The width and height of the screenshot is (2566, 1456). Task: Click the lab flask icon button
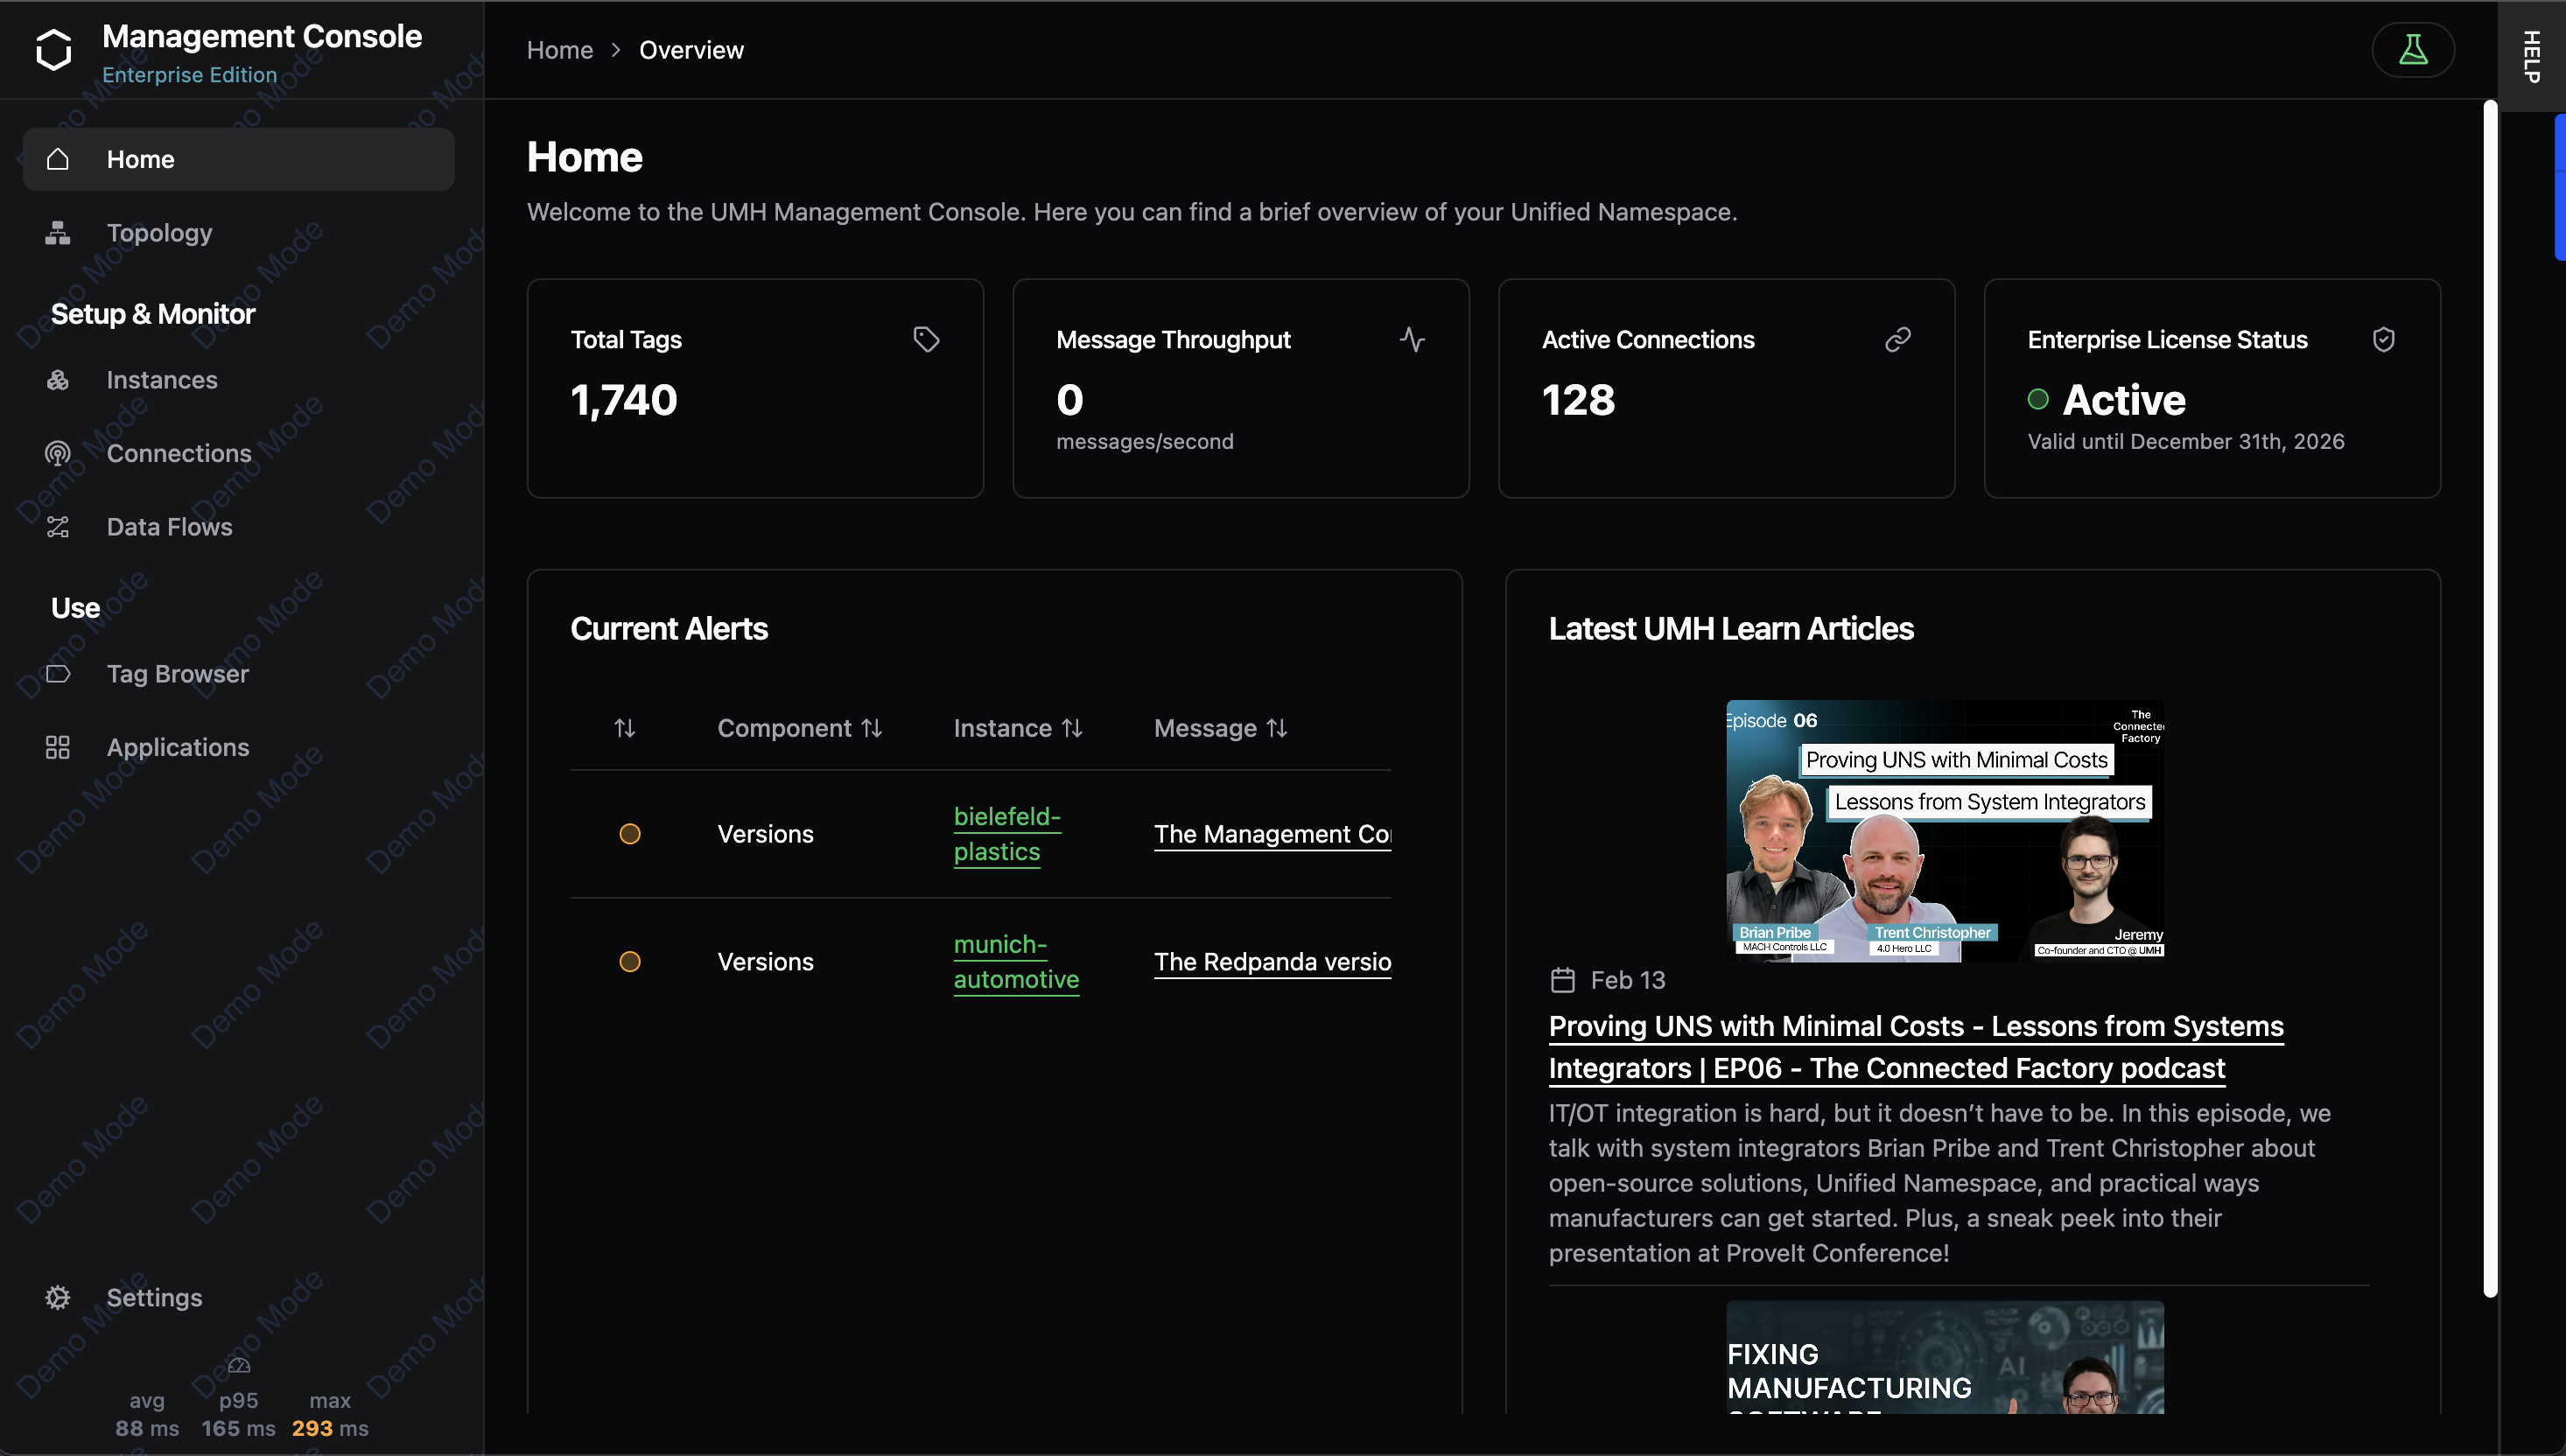coord(2412,50)
